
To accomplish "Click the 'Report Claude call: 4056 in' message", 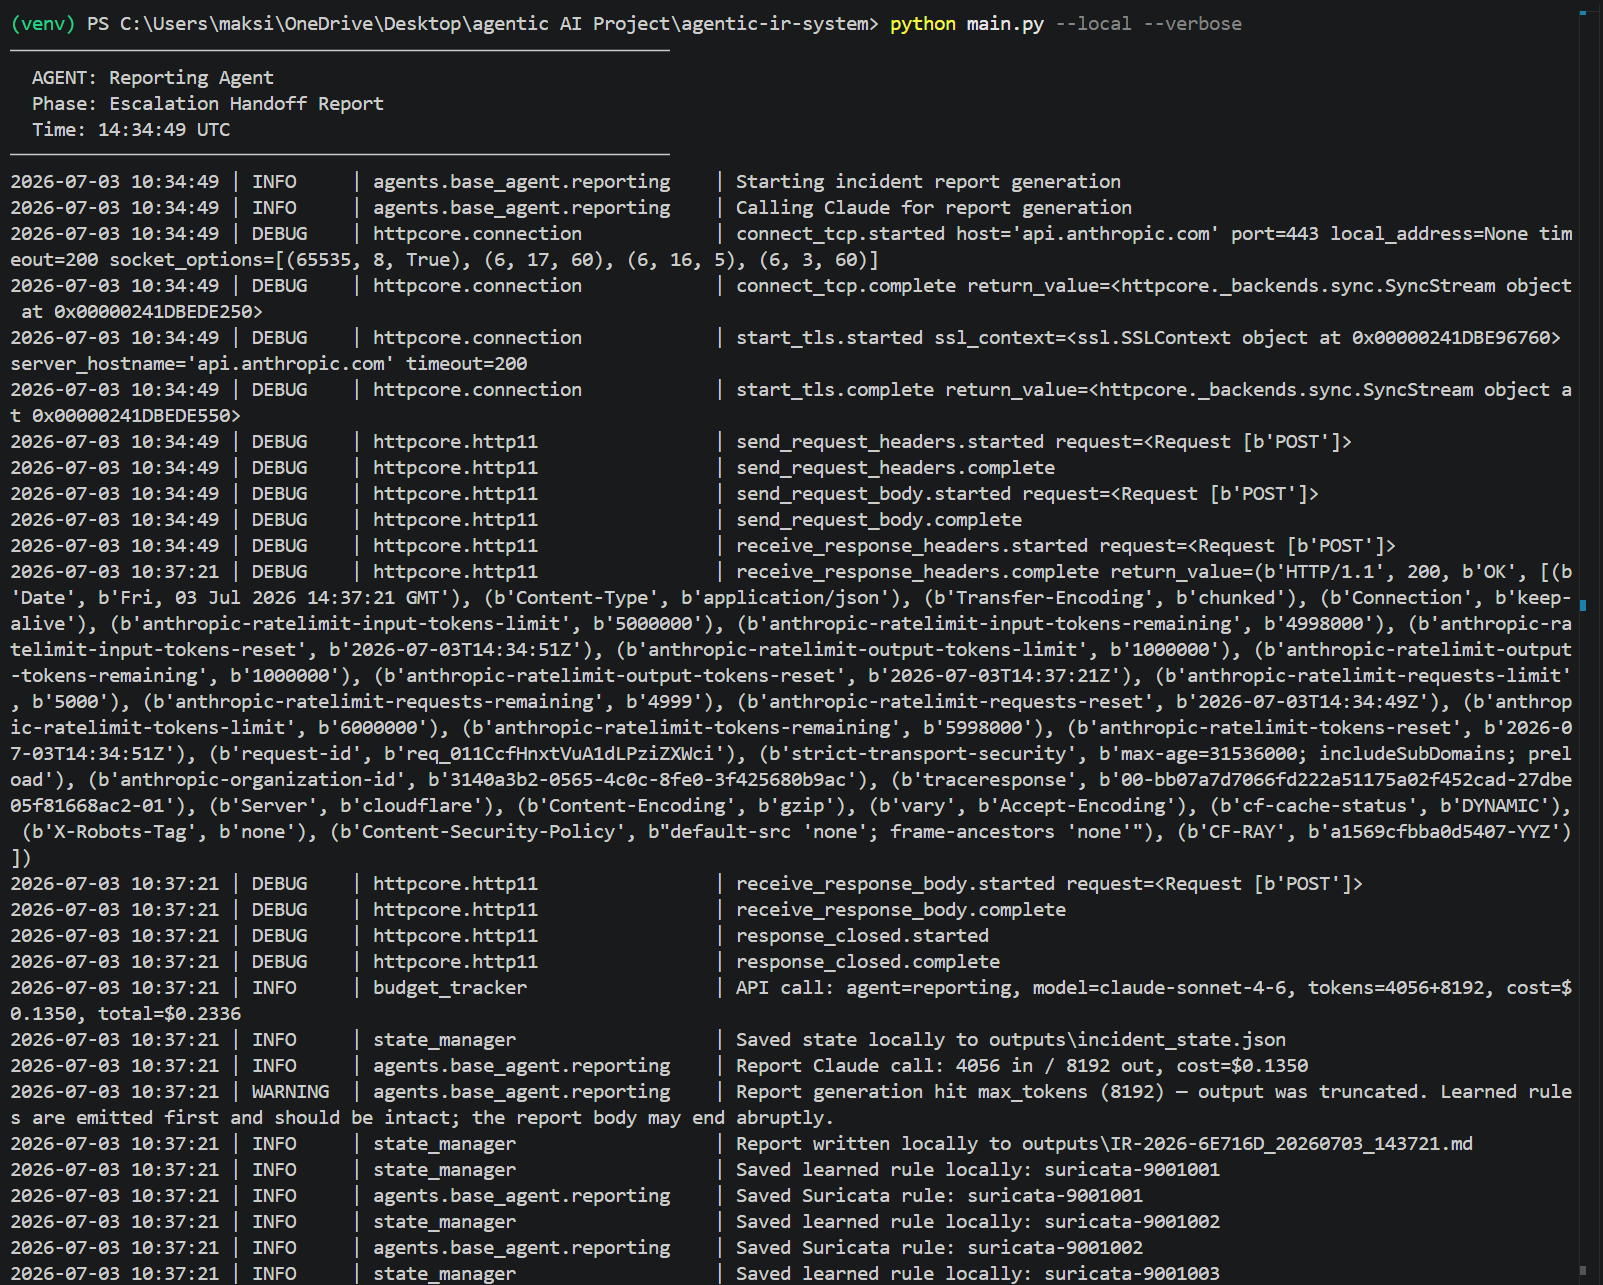I will point(885,1066).
